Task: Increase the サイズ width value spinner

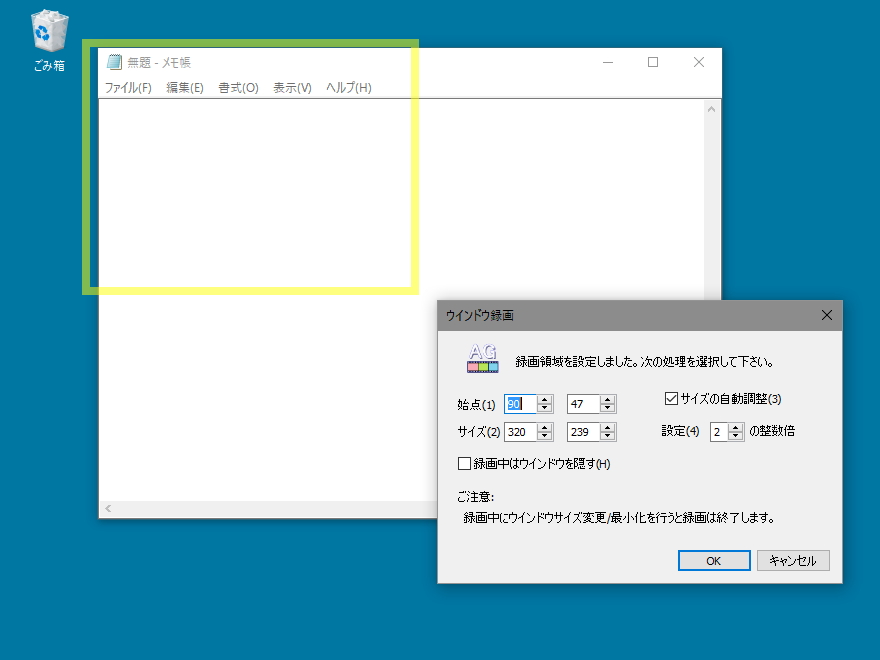Action: (x=542, y=427)
